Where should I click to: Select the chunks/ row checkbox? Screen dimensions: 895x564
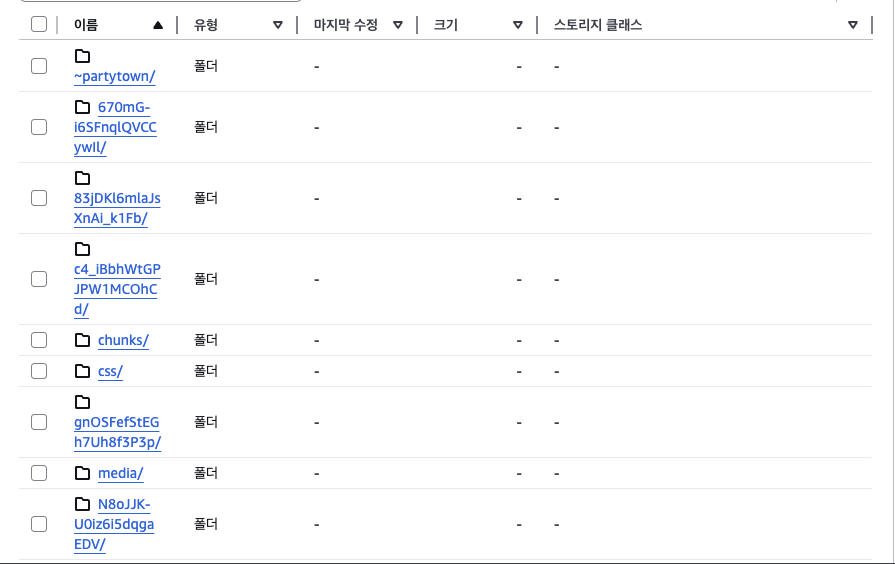click(39, 340)
